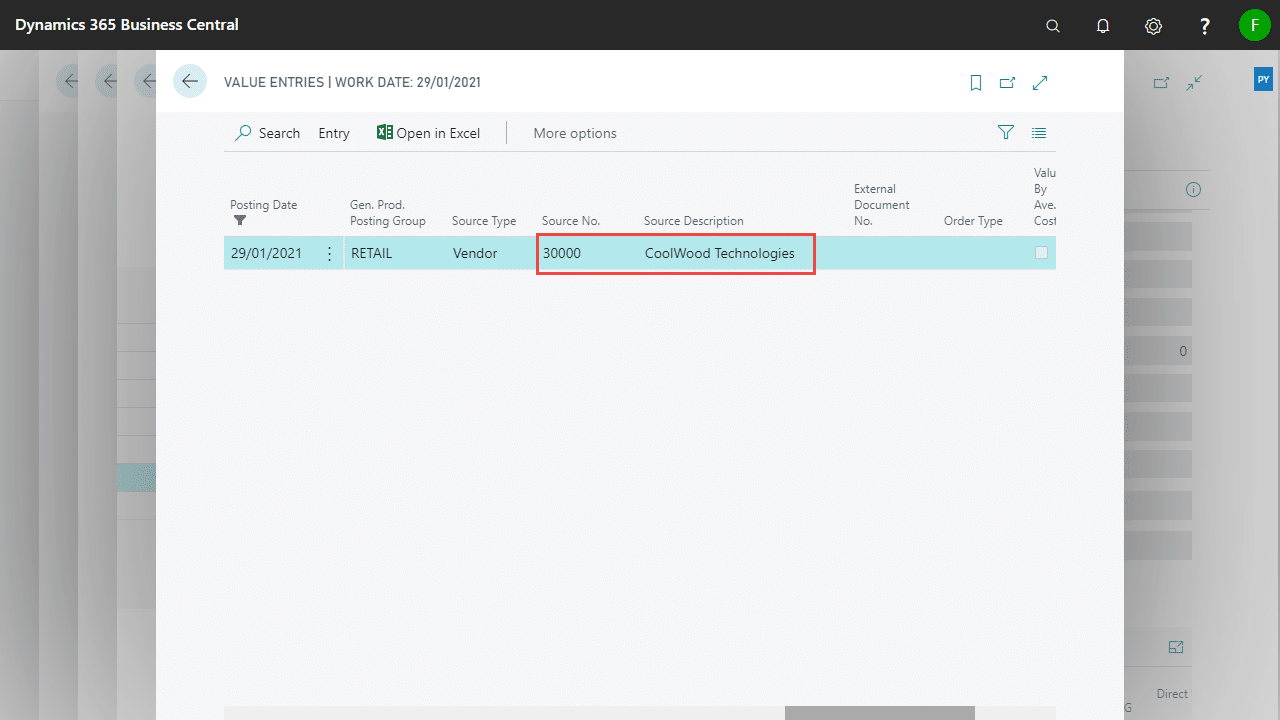Click Source Type column header

point(484,221)
